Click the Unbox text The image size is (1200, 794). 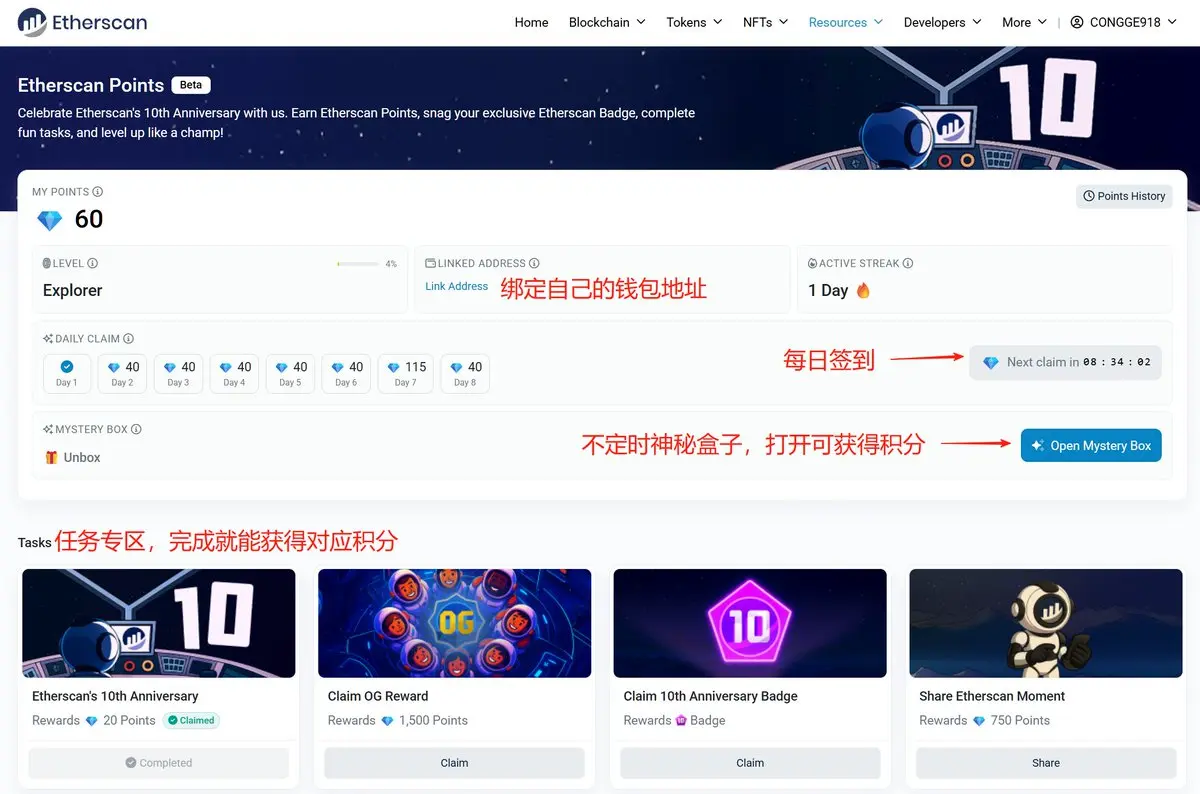coord(82,457)
